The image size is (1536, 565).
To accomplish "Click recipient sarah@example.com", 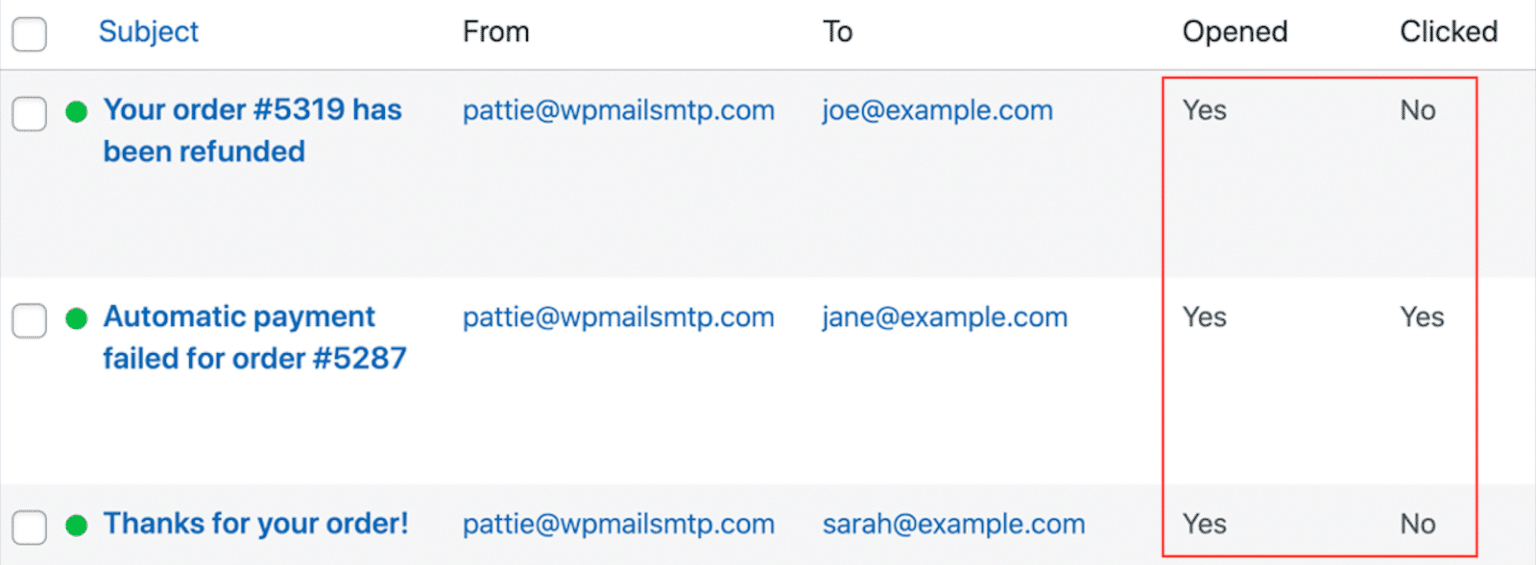I will [953, 524].
